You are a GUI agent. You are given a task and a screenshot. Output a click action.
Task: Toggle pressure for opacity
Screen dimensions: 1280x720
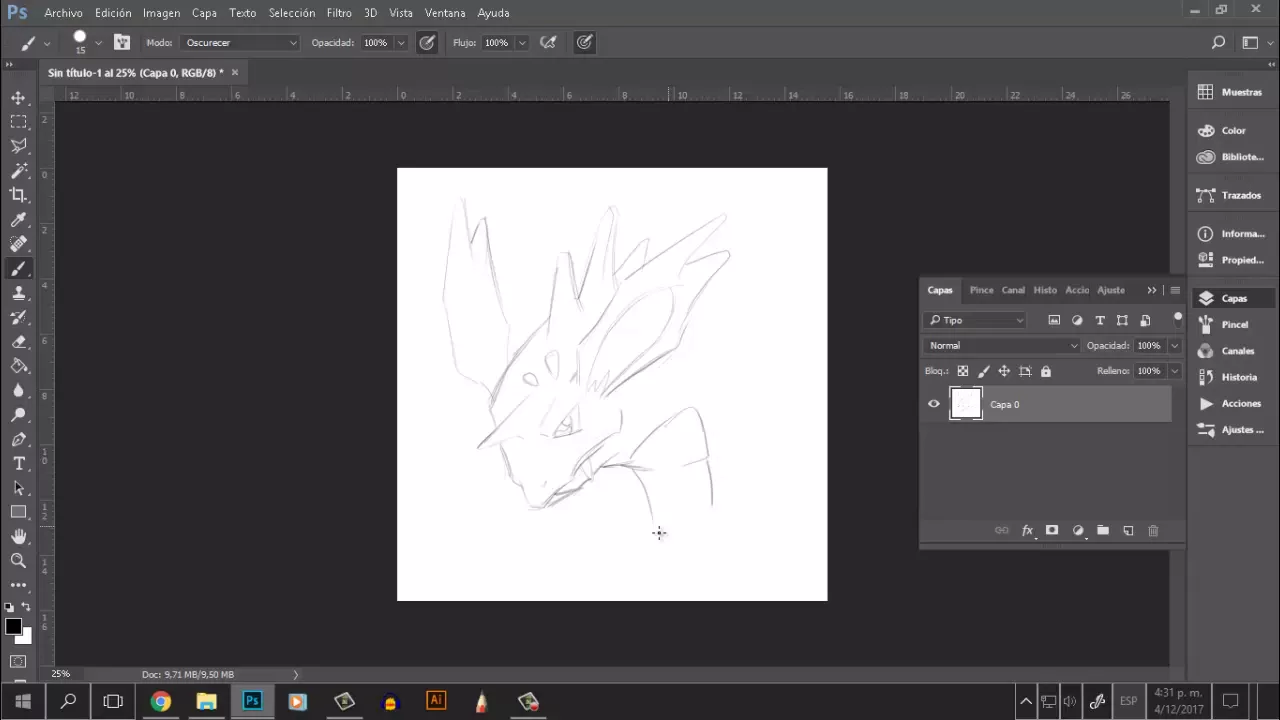[x=427, y=43]
